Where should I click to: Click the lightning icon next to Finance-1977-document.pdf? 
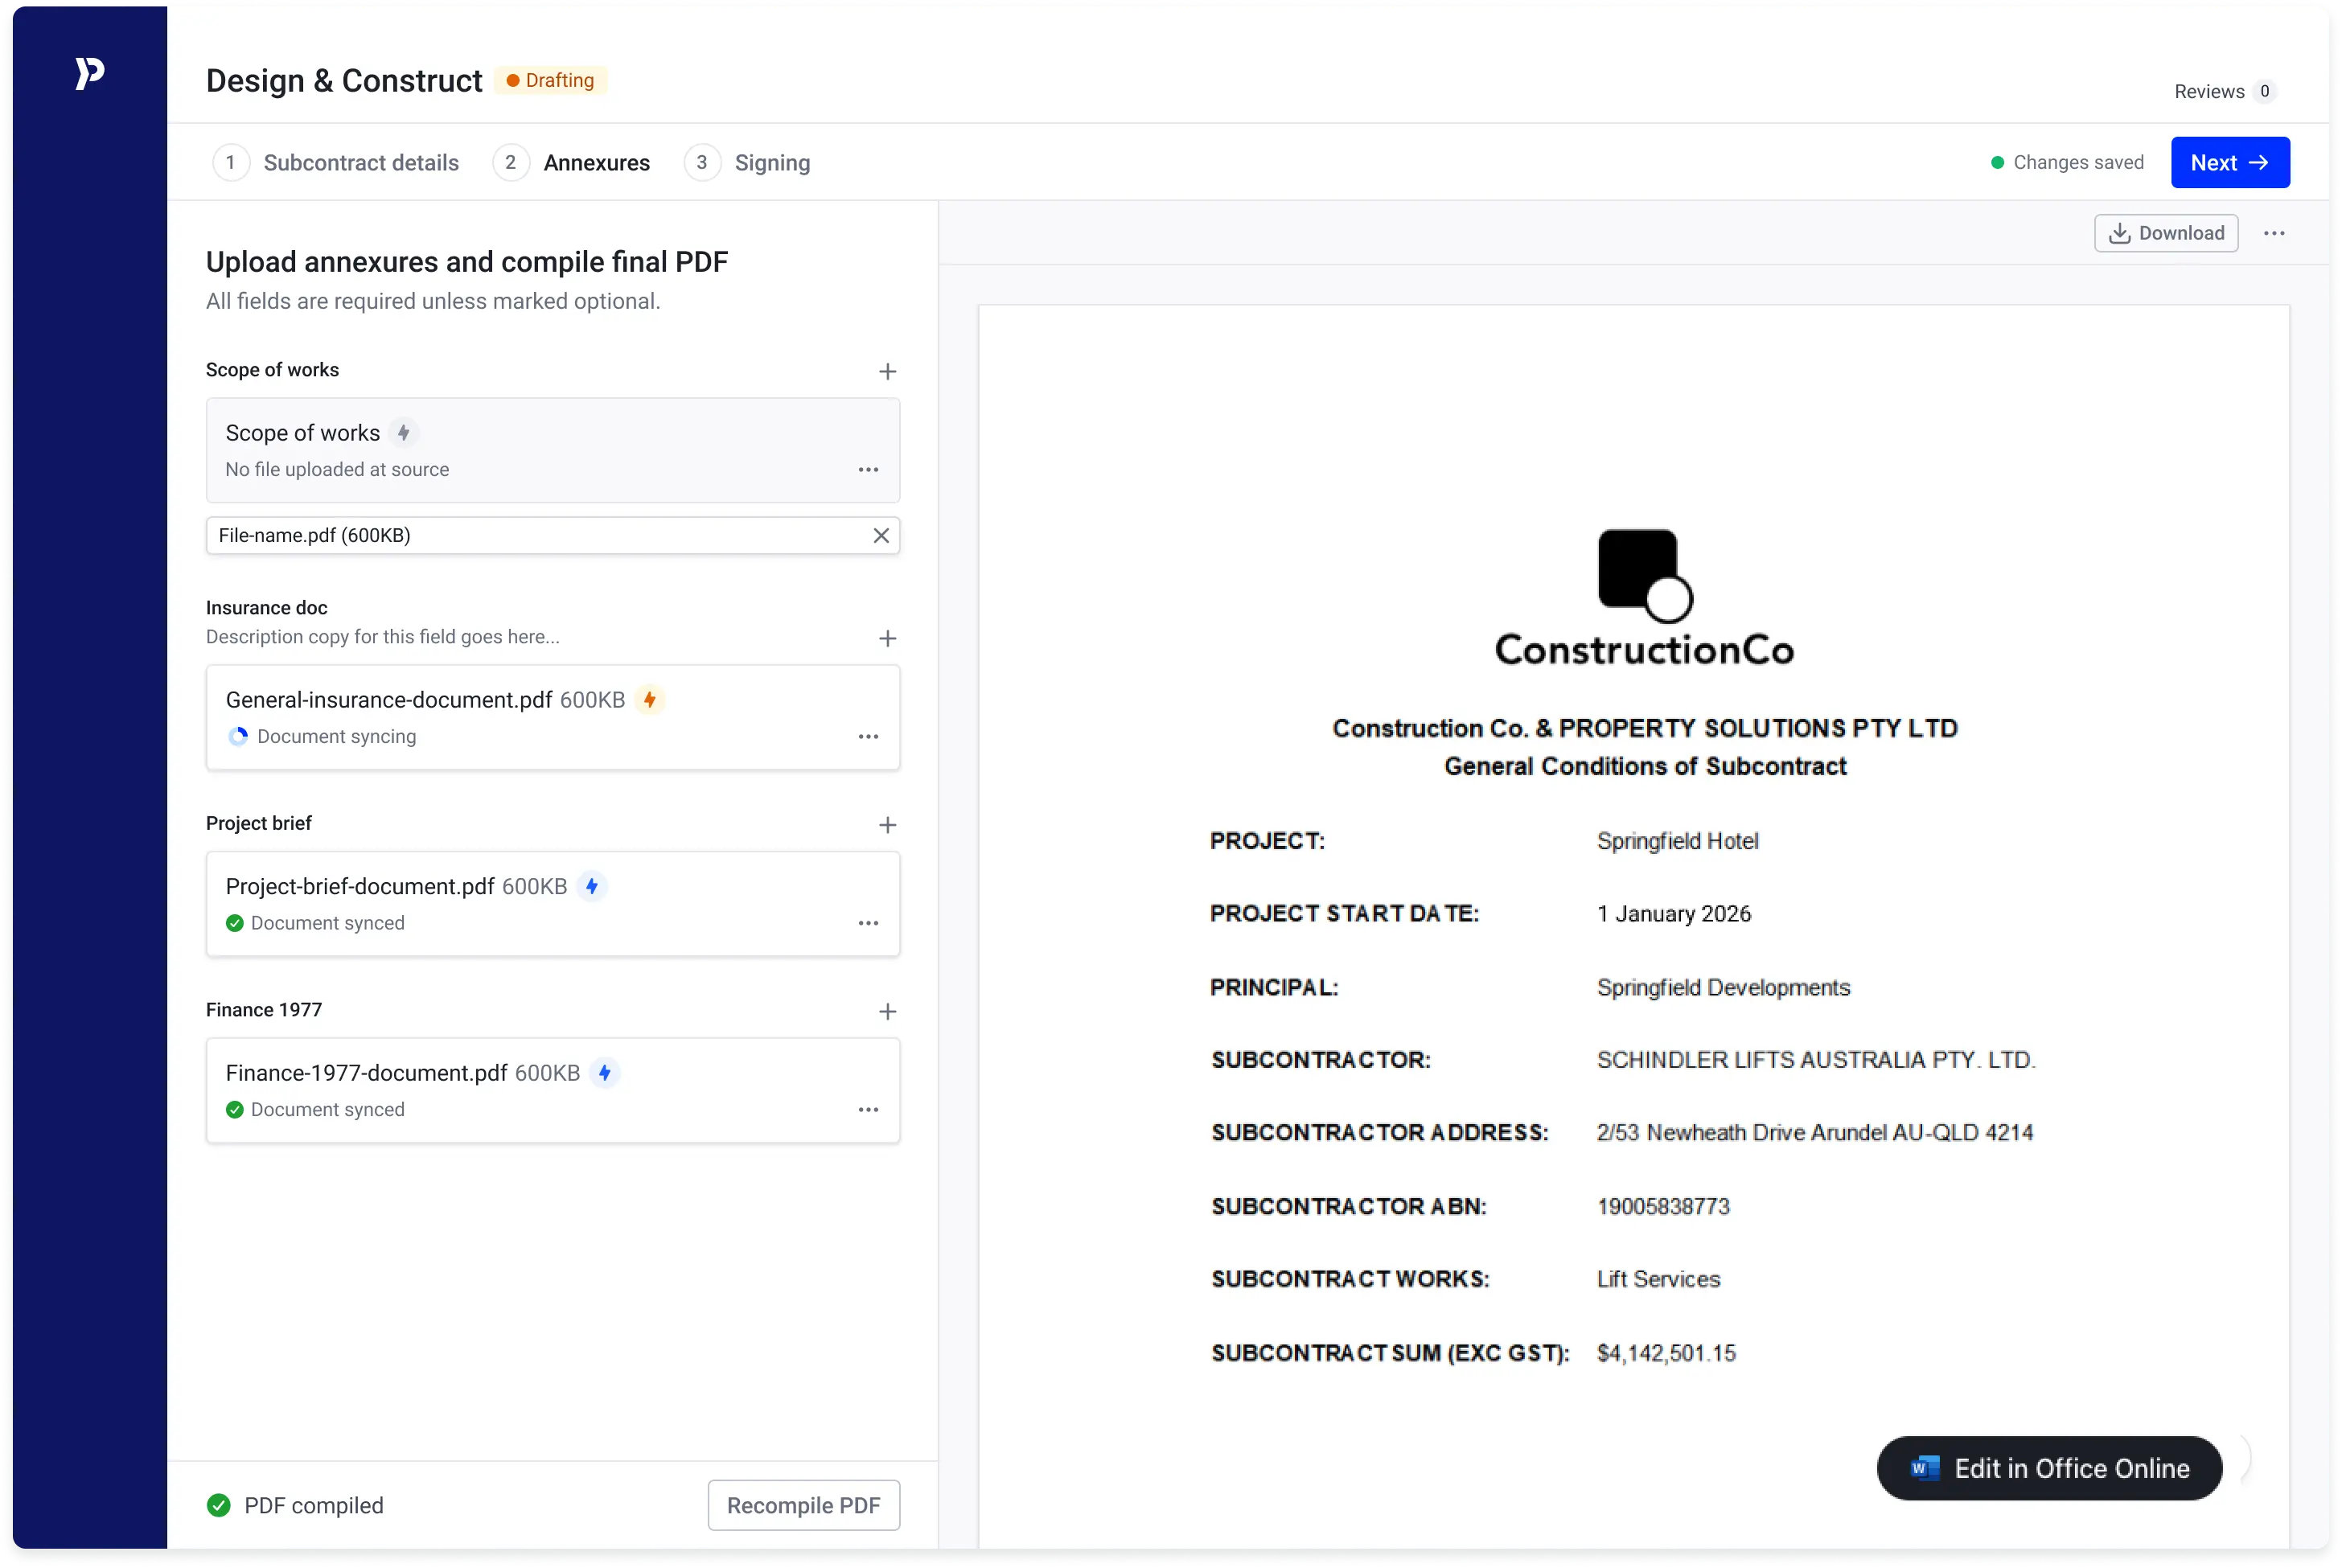[x=605, y=1073]
